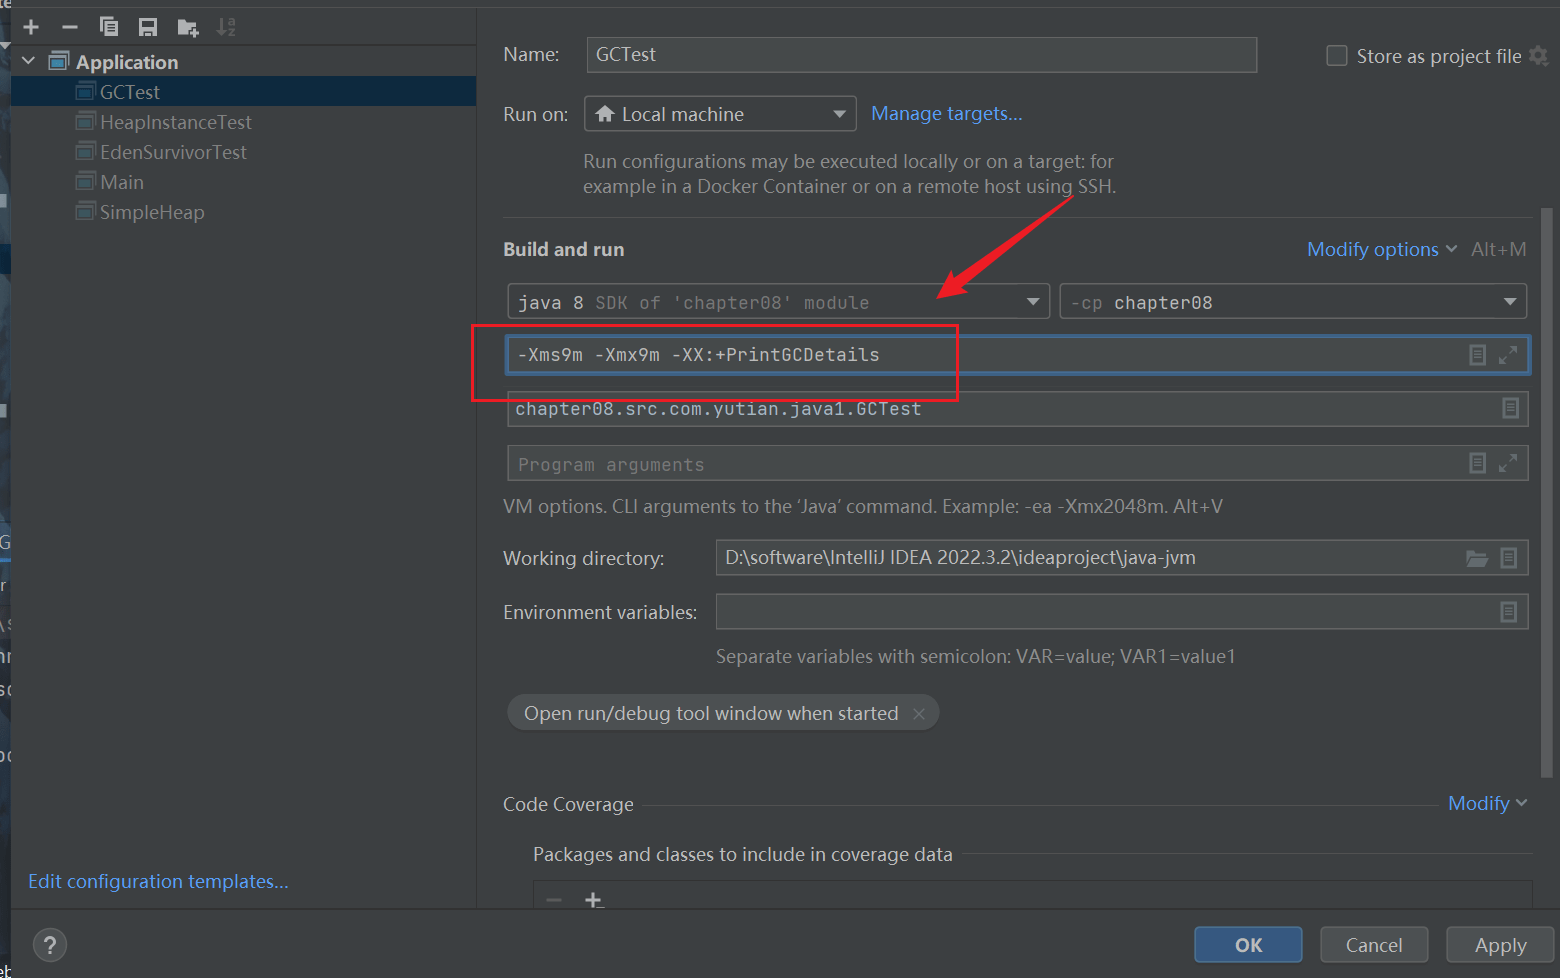This screenshot has height=978, width=1560.
Task: Expand the VM options field editor
Action: point(1508,355)
